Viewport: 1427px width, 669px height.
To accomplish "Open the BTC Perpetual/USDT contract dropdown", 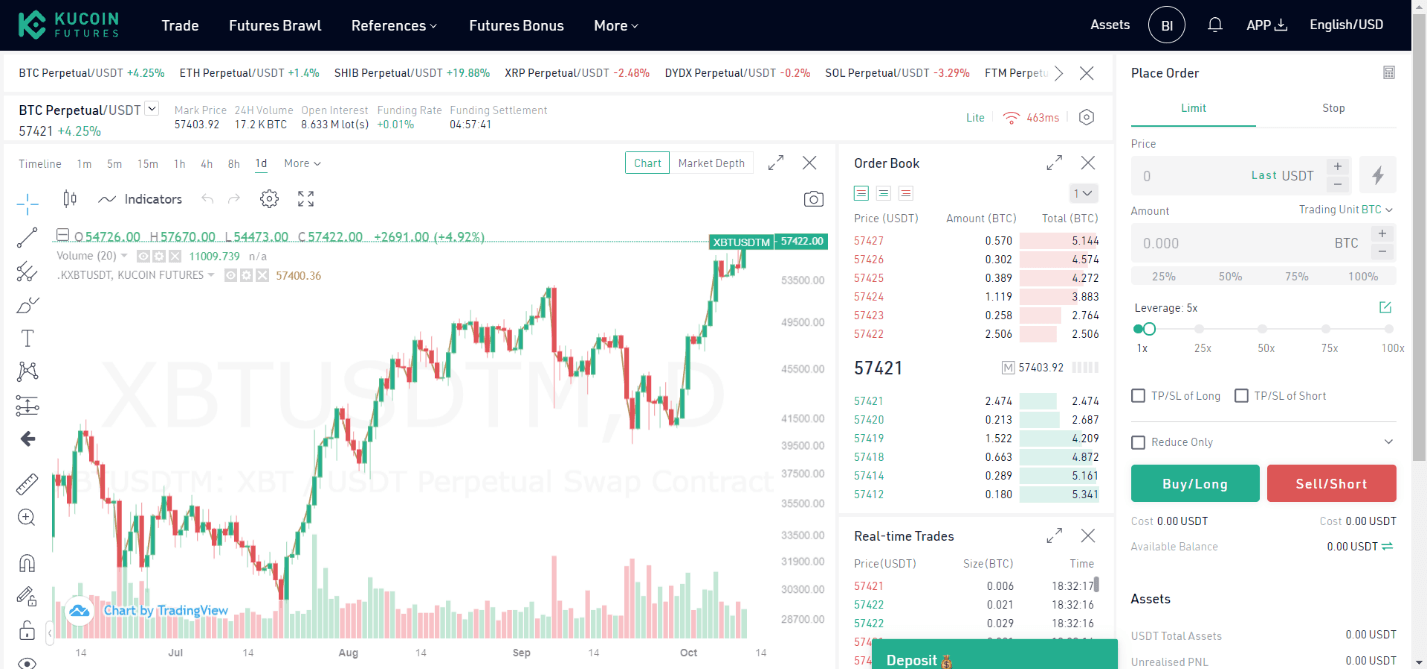I will pyautogui.click(x=151, y=109).
